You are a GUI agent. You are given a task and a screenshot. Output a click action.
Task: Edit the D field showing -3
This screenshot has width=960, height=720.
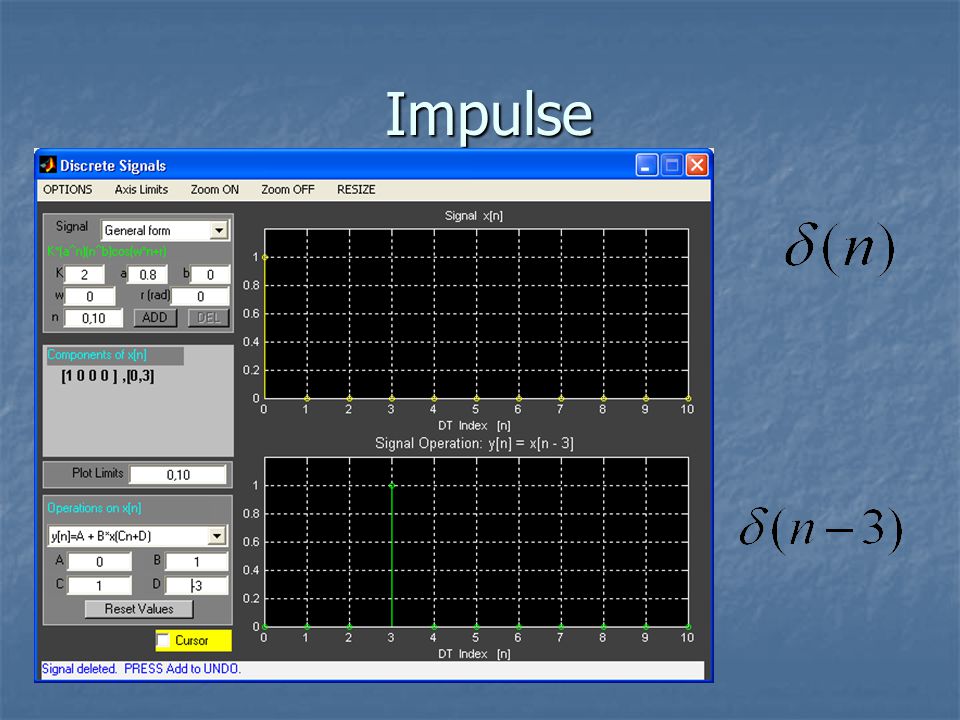click(x=197, y=585)
